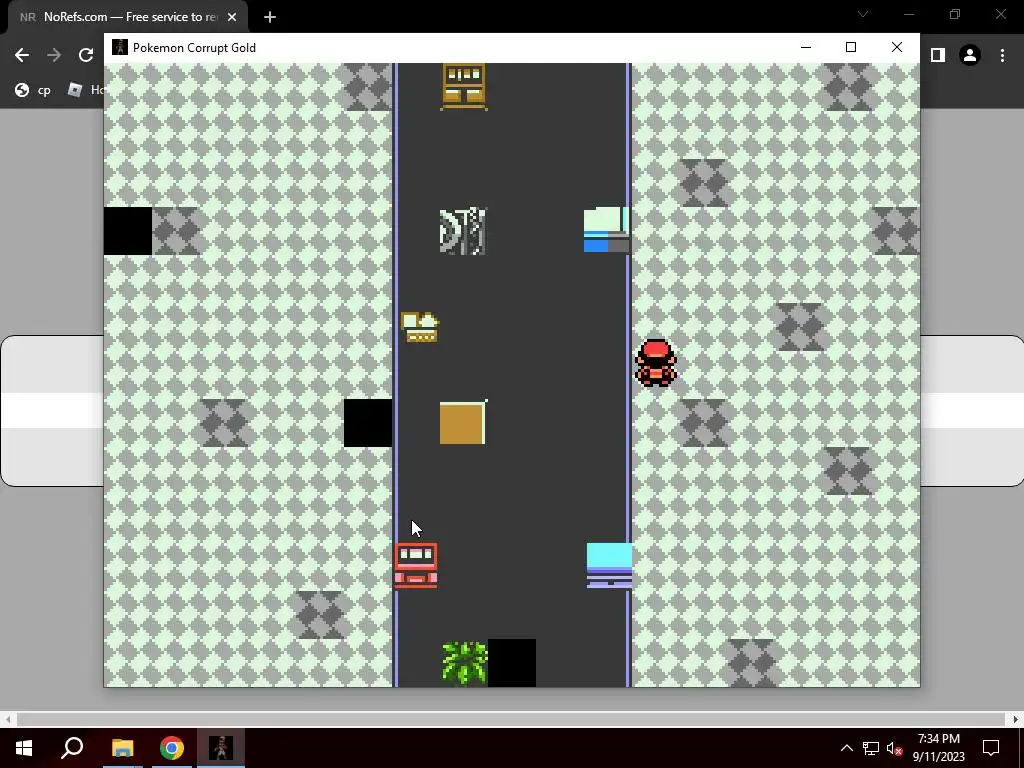The height and width of the screenshot is (768, 1024).
Task: Open Google Chrome from taskbar
Action: 172,748
